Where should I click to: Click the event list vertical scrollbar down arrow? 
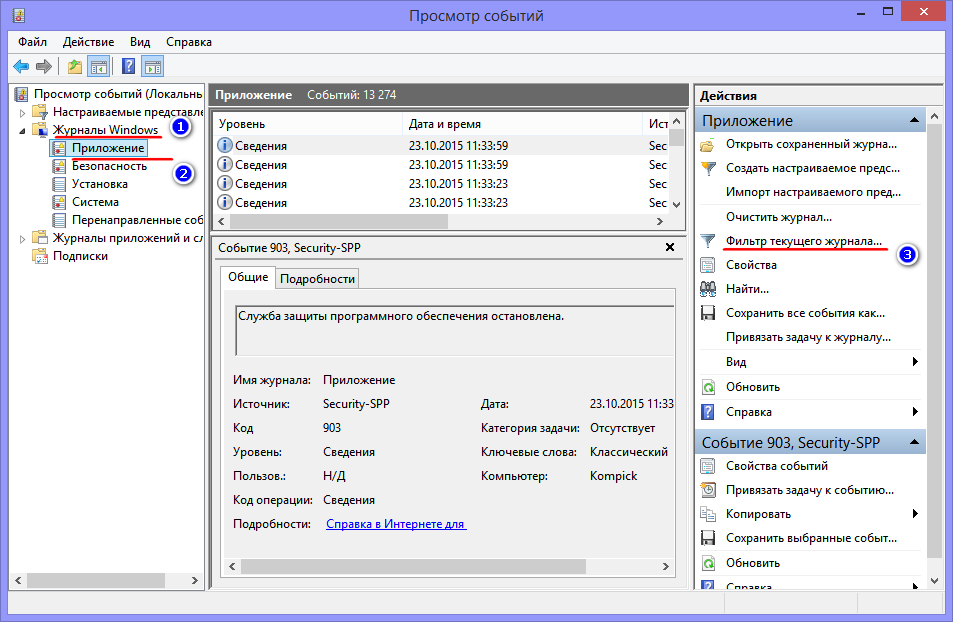(x=676, y=205)
